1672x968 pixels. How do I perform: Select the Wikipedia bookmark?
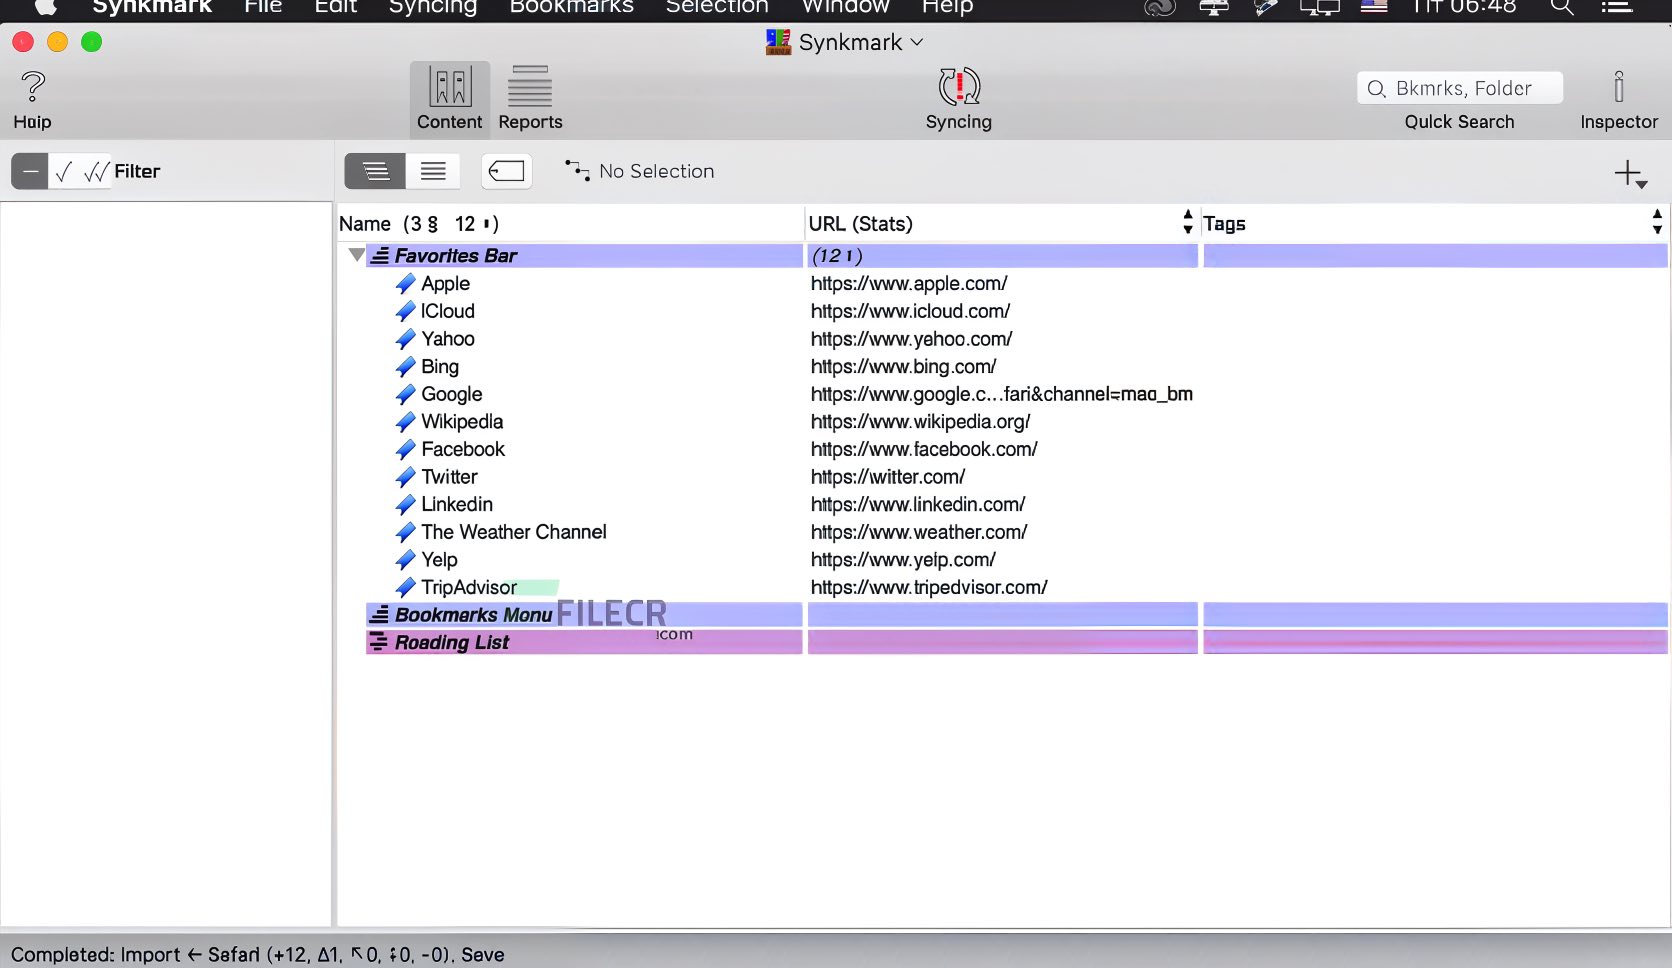click(x=462, y=421)
